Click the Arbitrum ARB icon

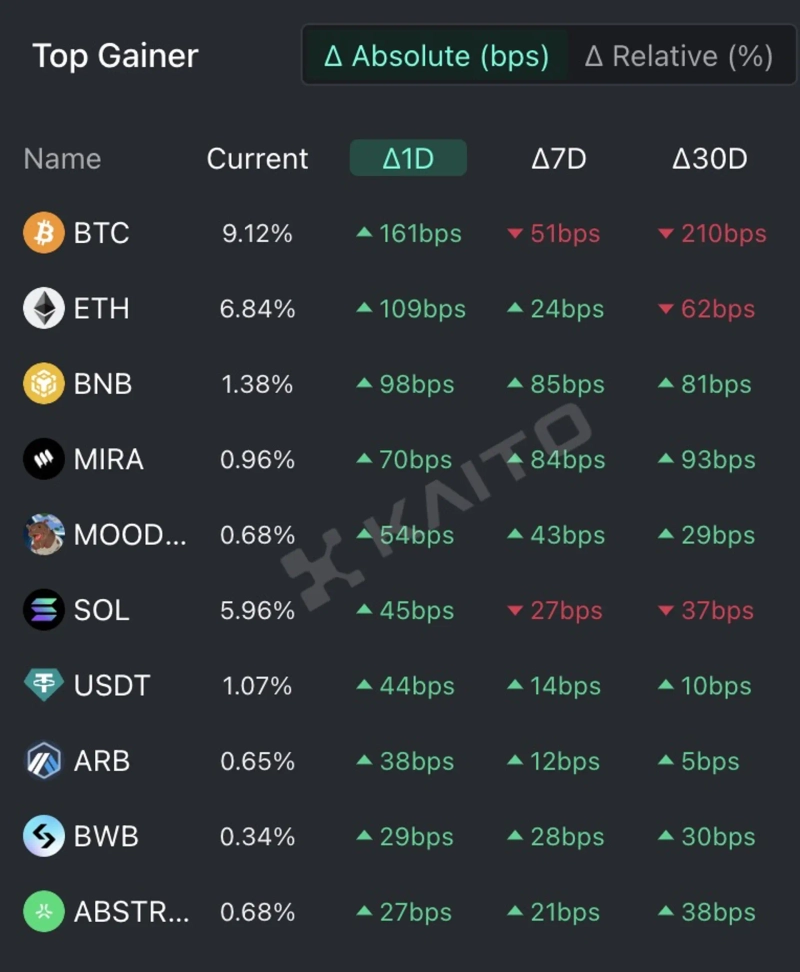coord(44,761)
